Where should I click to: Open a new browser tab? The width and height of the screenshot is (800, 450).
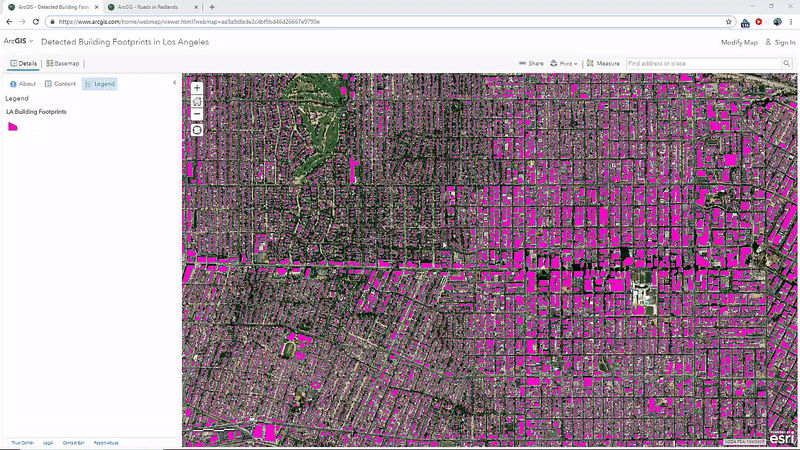point(212,7)
